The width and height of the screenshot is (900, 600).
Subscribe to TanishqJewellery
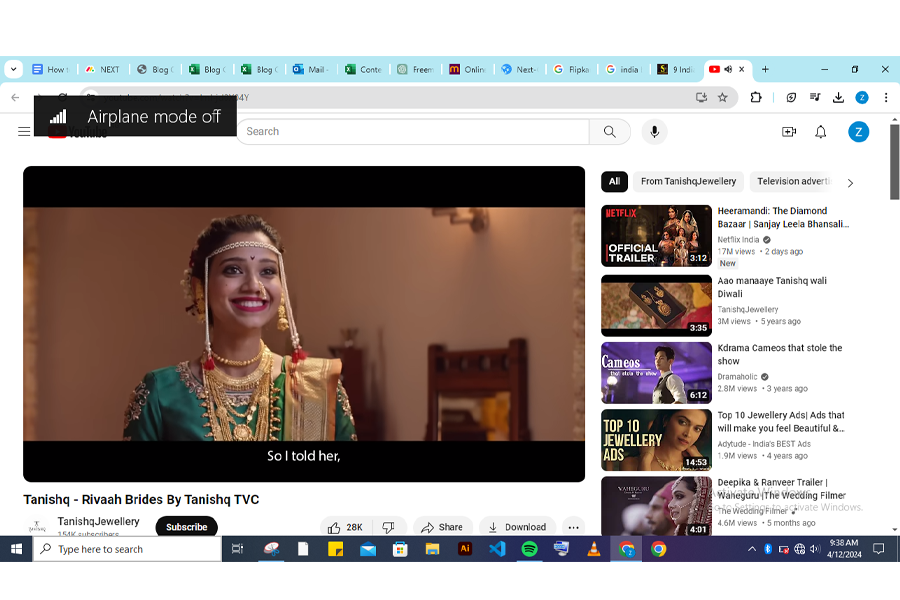click(186, 526)
